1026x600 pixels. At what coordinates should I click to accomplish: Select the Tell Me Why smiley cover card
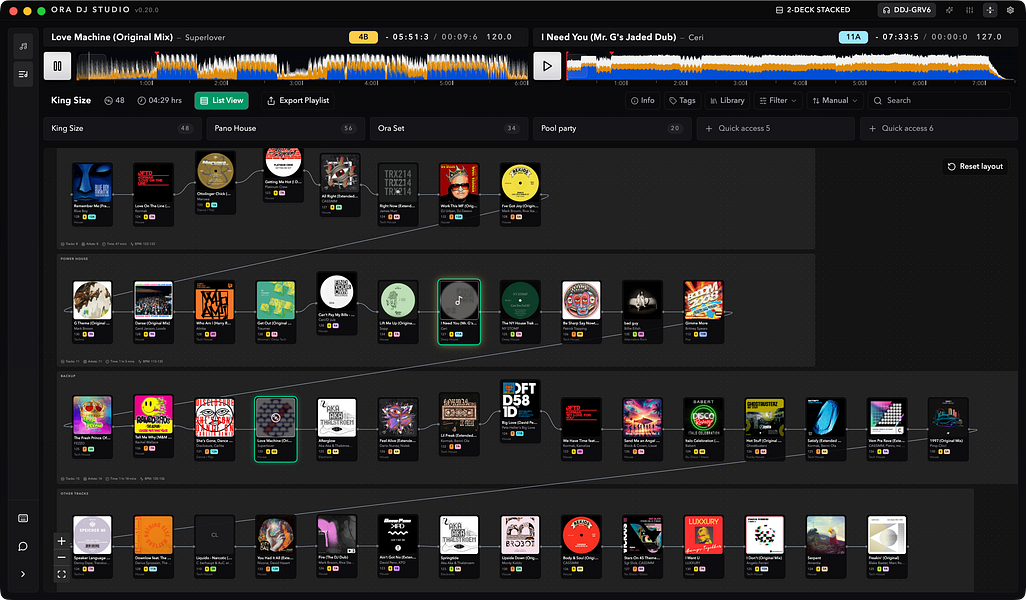(x=153, y=425)
